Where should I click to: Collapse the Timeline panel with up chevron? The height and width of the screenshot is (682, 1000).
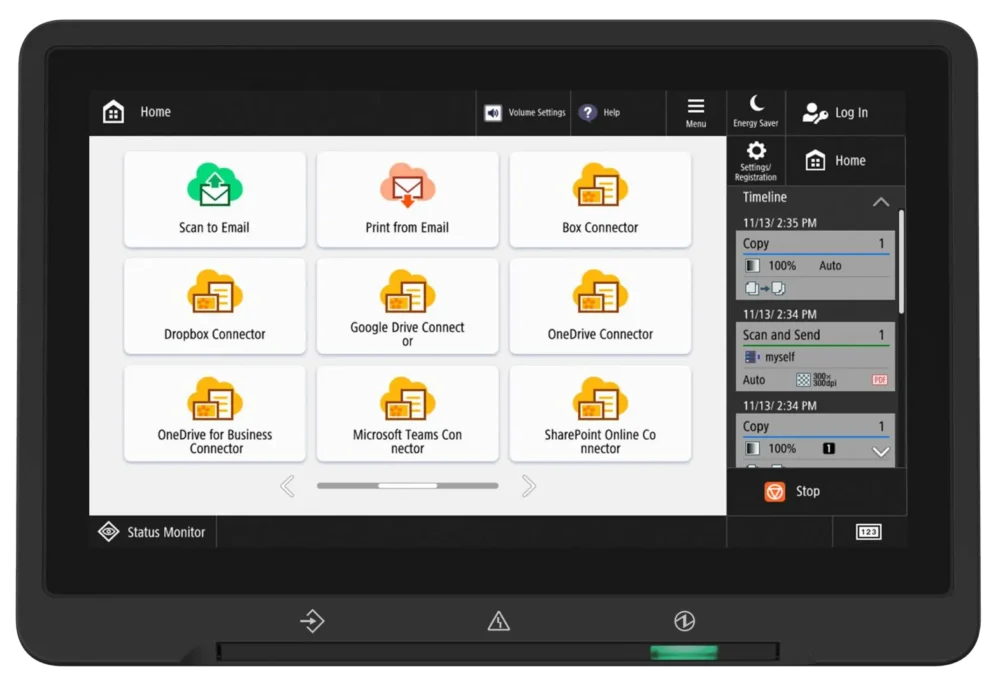click(881, 202)
